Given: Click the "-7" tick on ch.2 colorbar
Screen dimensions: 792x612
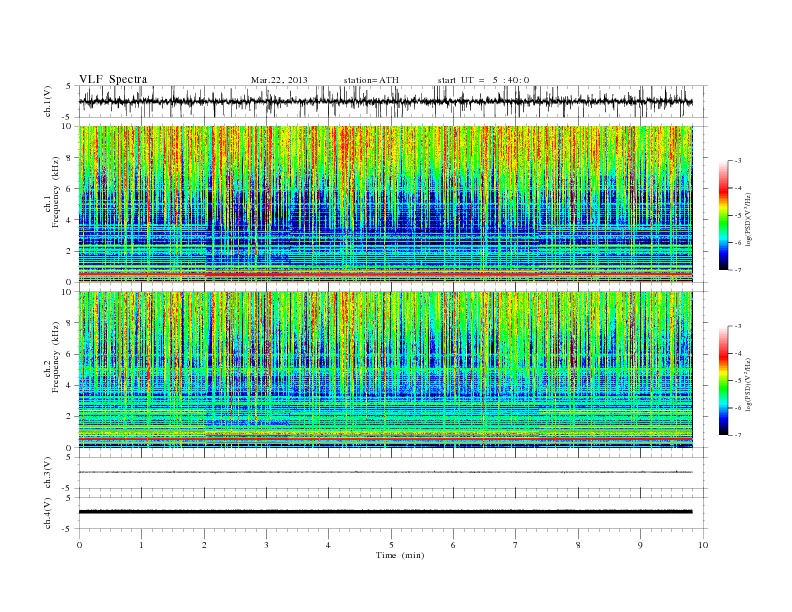Looking at the screenshot, I should (737, 435).
